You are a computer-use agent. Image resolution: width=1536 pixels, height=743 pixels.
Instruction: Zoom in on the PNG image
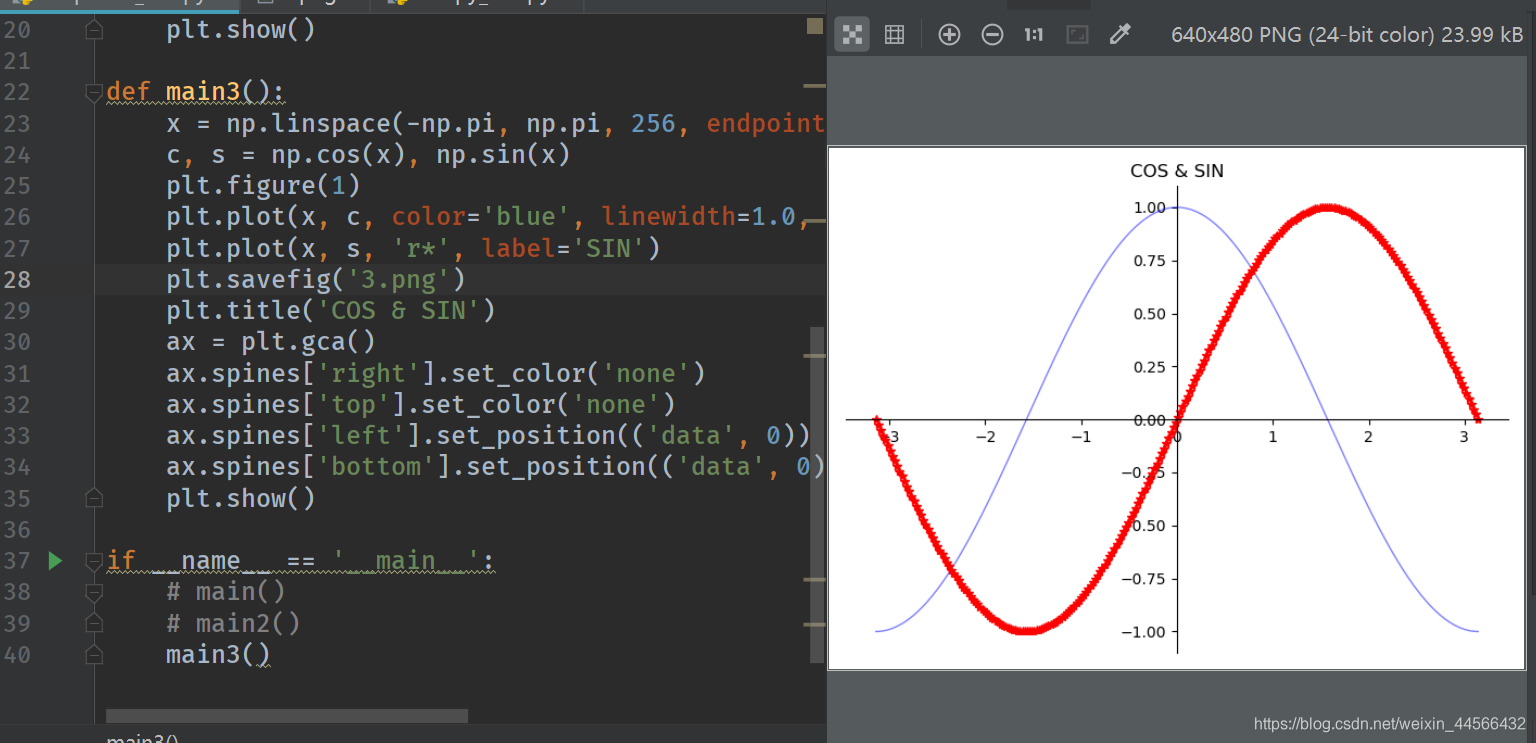[948, 33]
